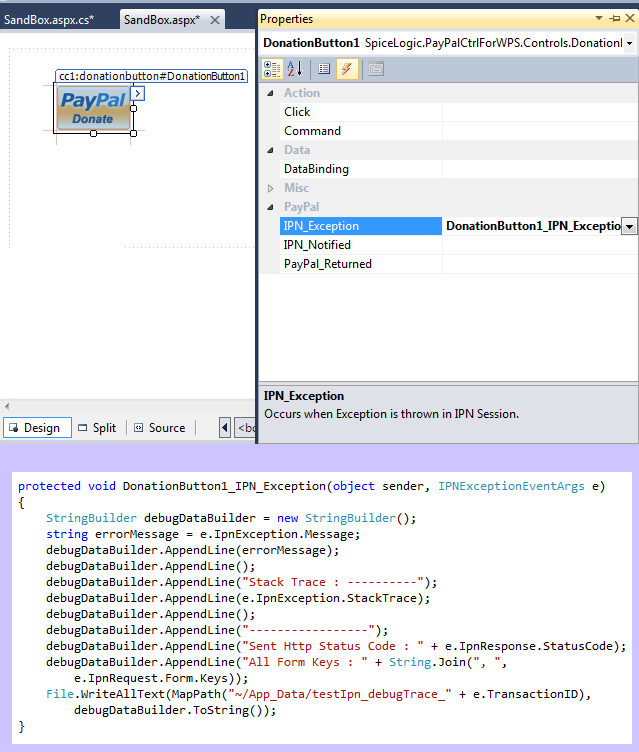Open the Properties window position dropdown arrow

coord(599,18)
